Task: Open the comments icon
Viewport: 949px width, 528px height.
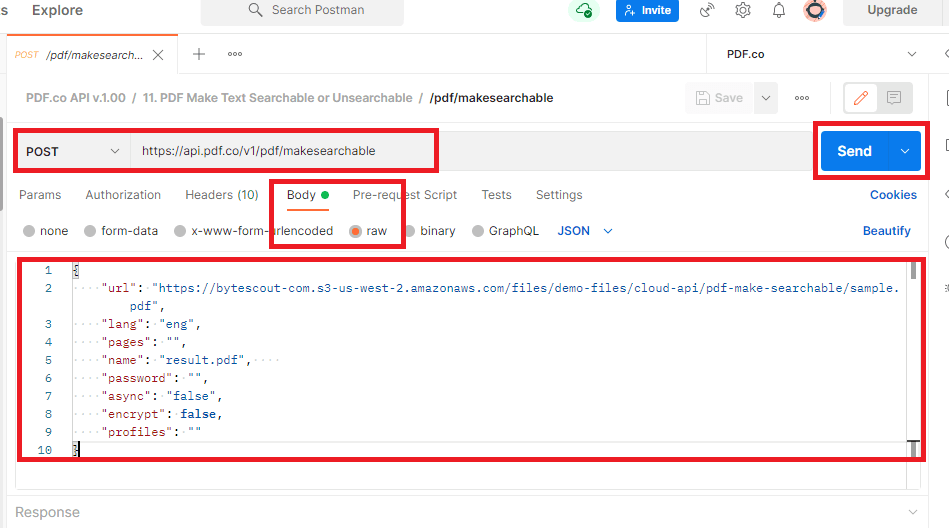Action: point(894,98)
